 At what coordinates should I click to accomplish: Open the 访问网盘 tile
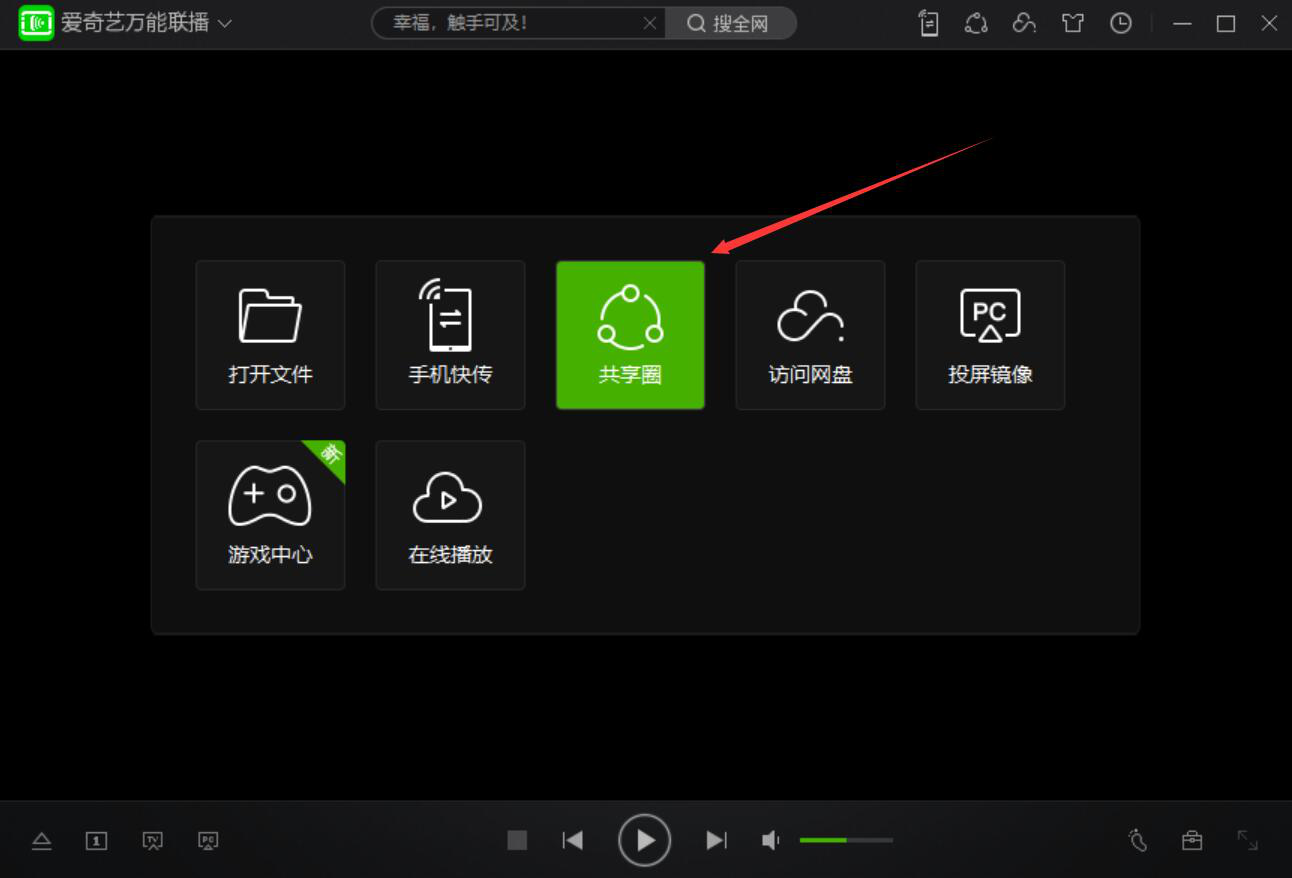pyautogui.click(x=811, y=335)
